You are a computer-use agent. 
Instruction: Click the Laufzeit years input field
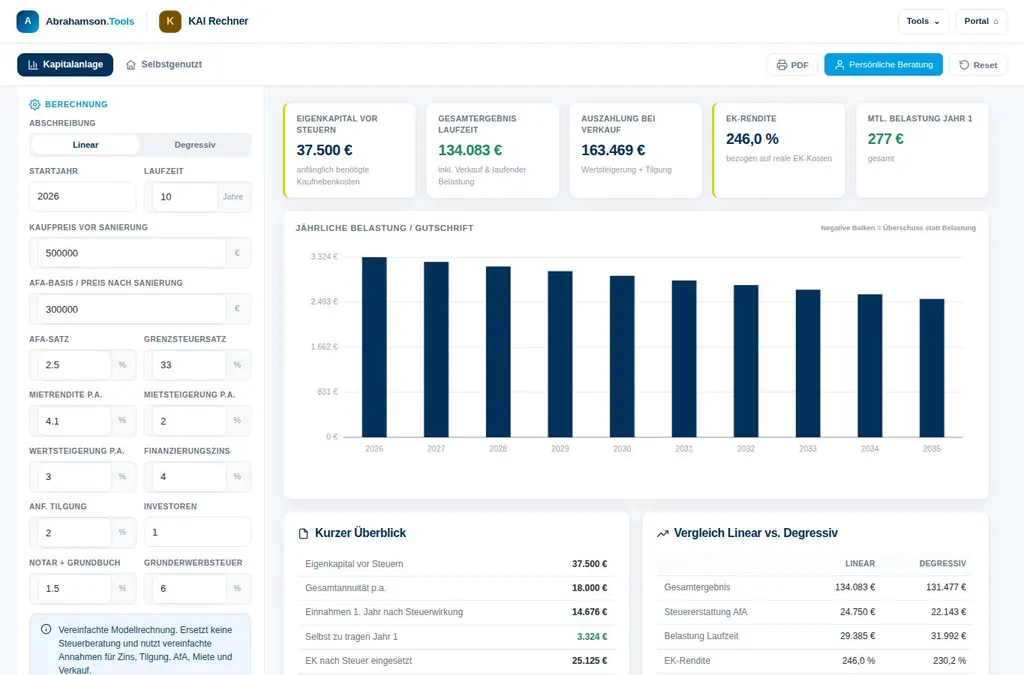coord(185,196)
